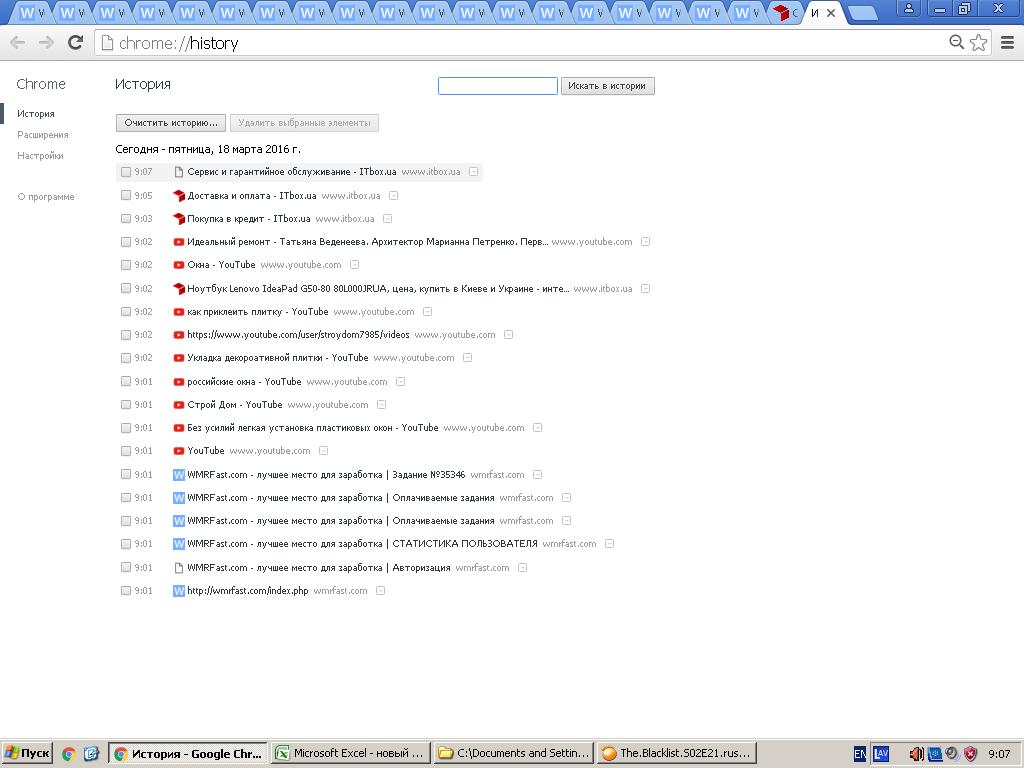The image size is (1024, 768).
Task: Open 'C:\Documents and Settin...' taskbar folder
Action: click(514, 754)
